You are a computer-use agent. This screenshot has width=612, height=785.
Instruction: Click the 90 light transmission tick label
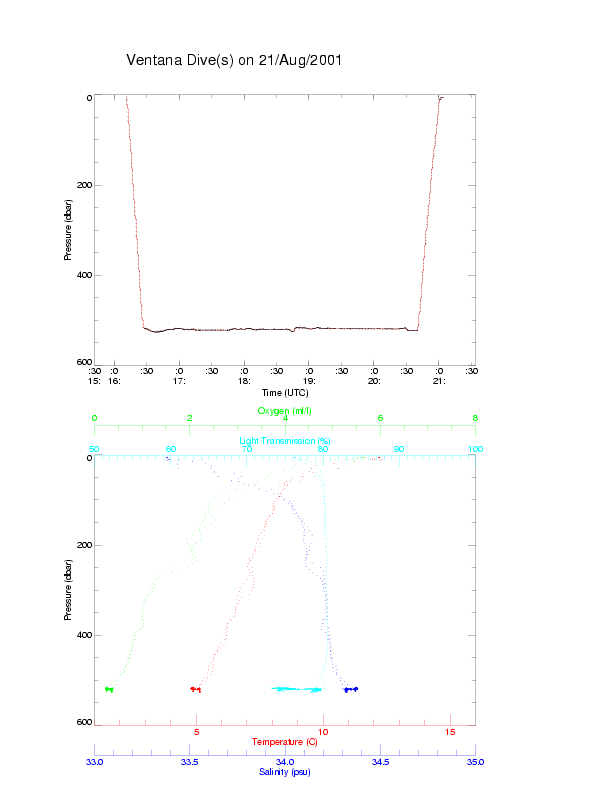[399, 449]
